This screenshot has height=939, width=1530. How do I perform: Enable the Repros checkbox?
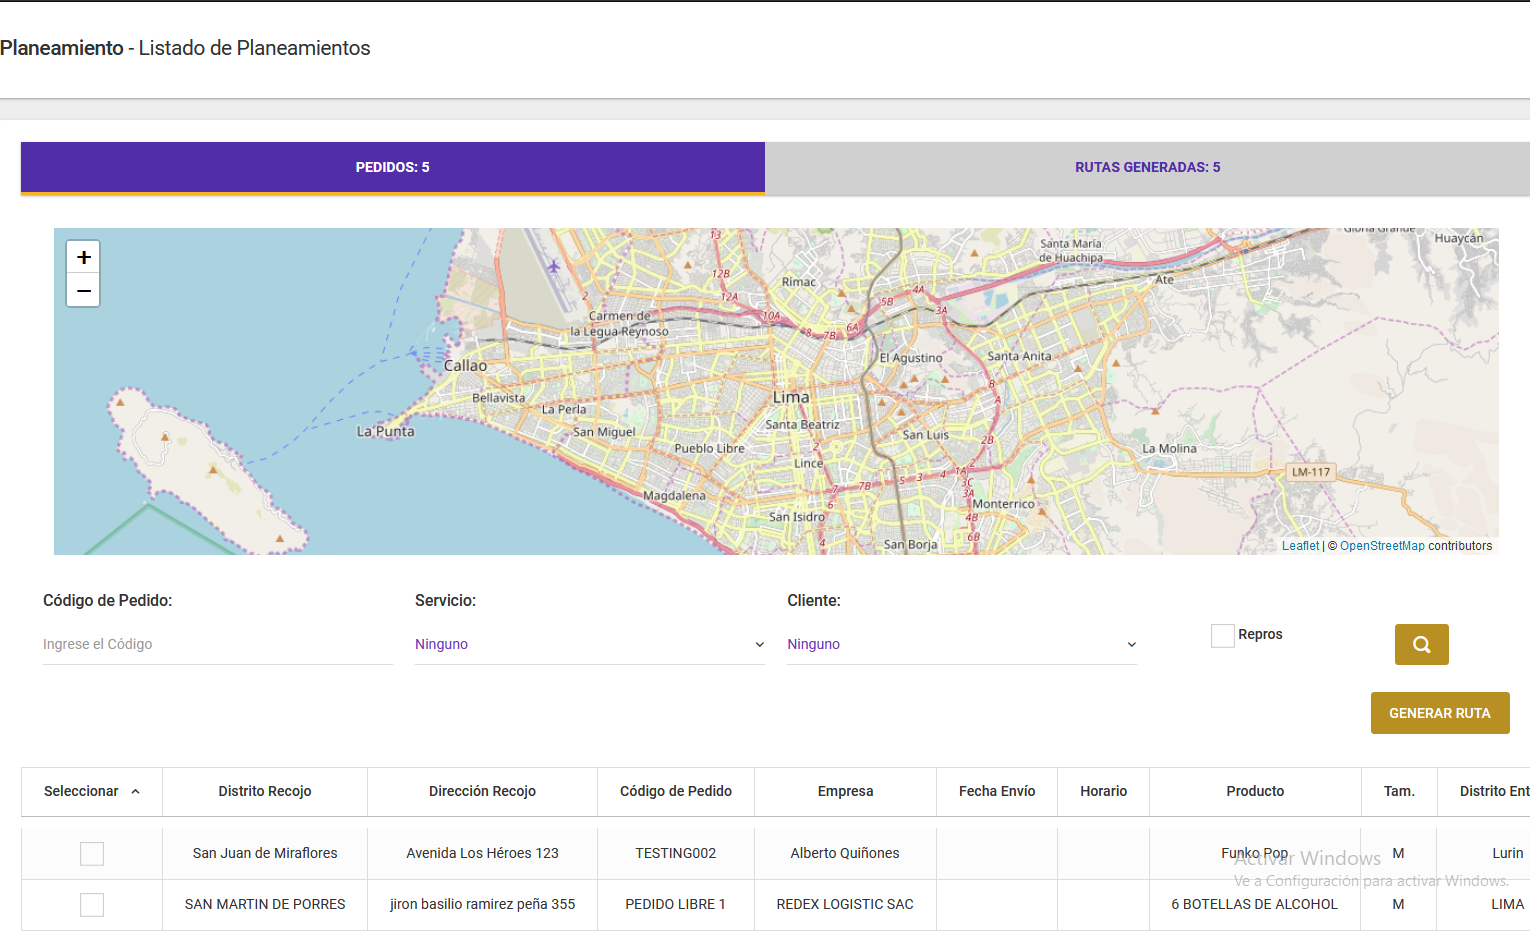pos(1222,635)
